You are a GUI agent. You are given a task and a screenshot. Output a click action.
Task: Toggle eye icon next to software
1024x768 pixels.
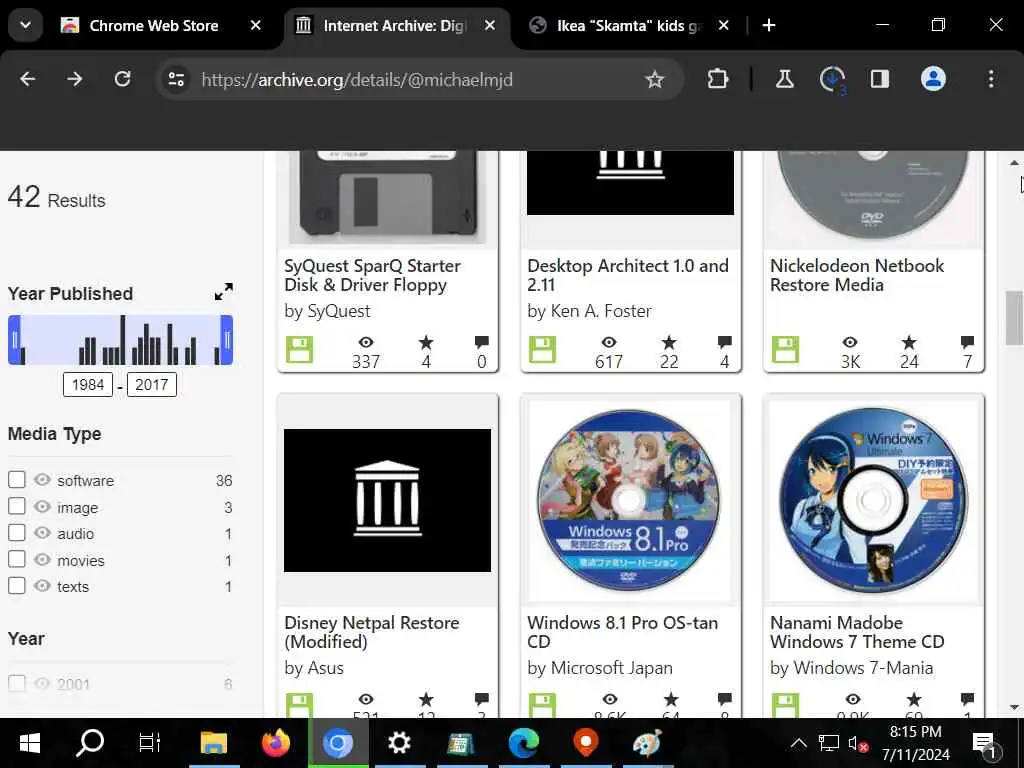pyautogui.click(x=42, y=480)
